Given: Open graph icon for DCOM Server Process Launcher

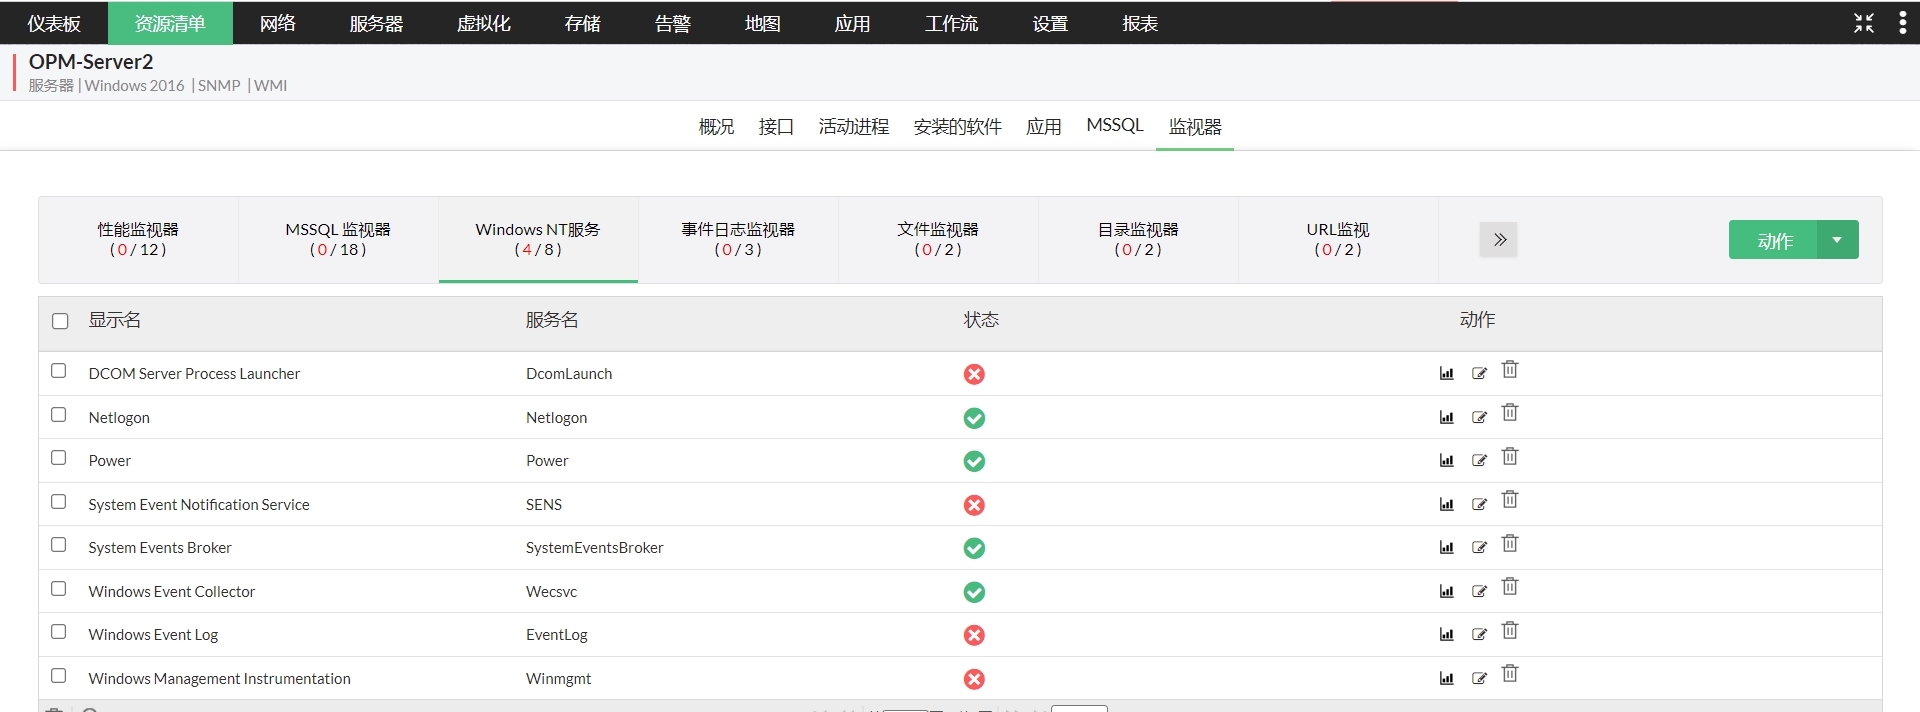Looking at the screenshot, I should tap(1446, 374).
